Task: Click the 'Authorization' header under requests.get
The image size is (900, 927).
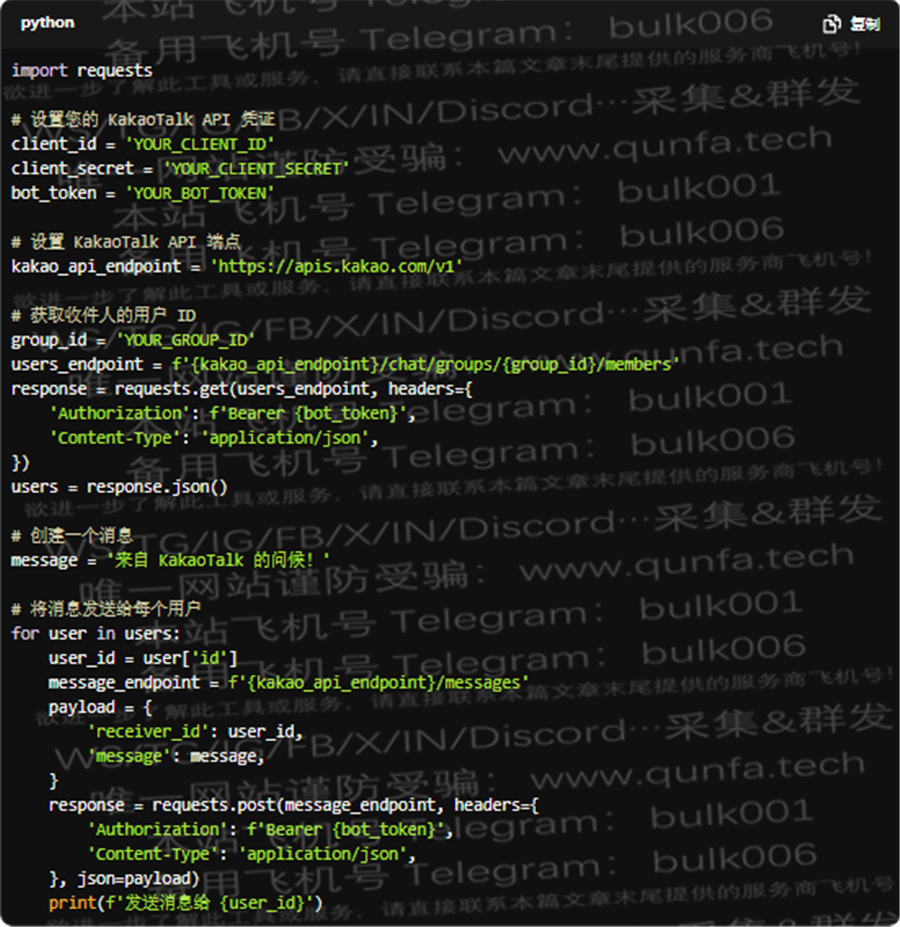Action: [232, 413]
